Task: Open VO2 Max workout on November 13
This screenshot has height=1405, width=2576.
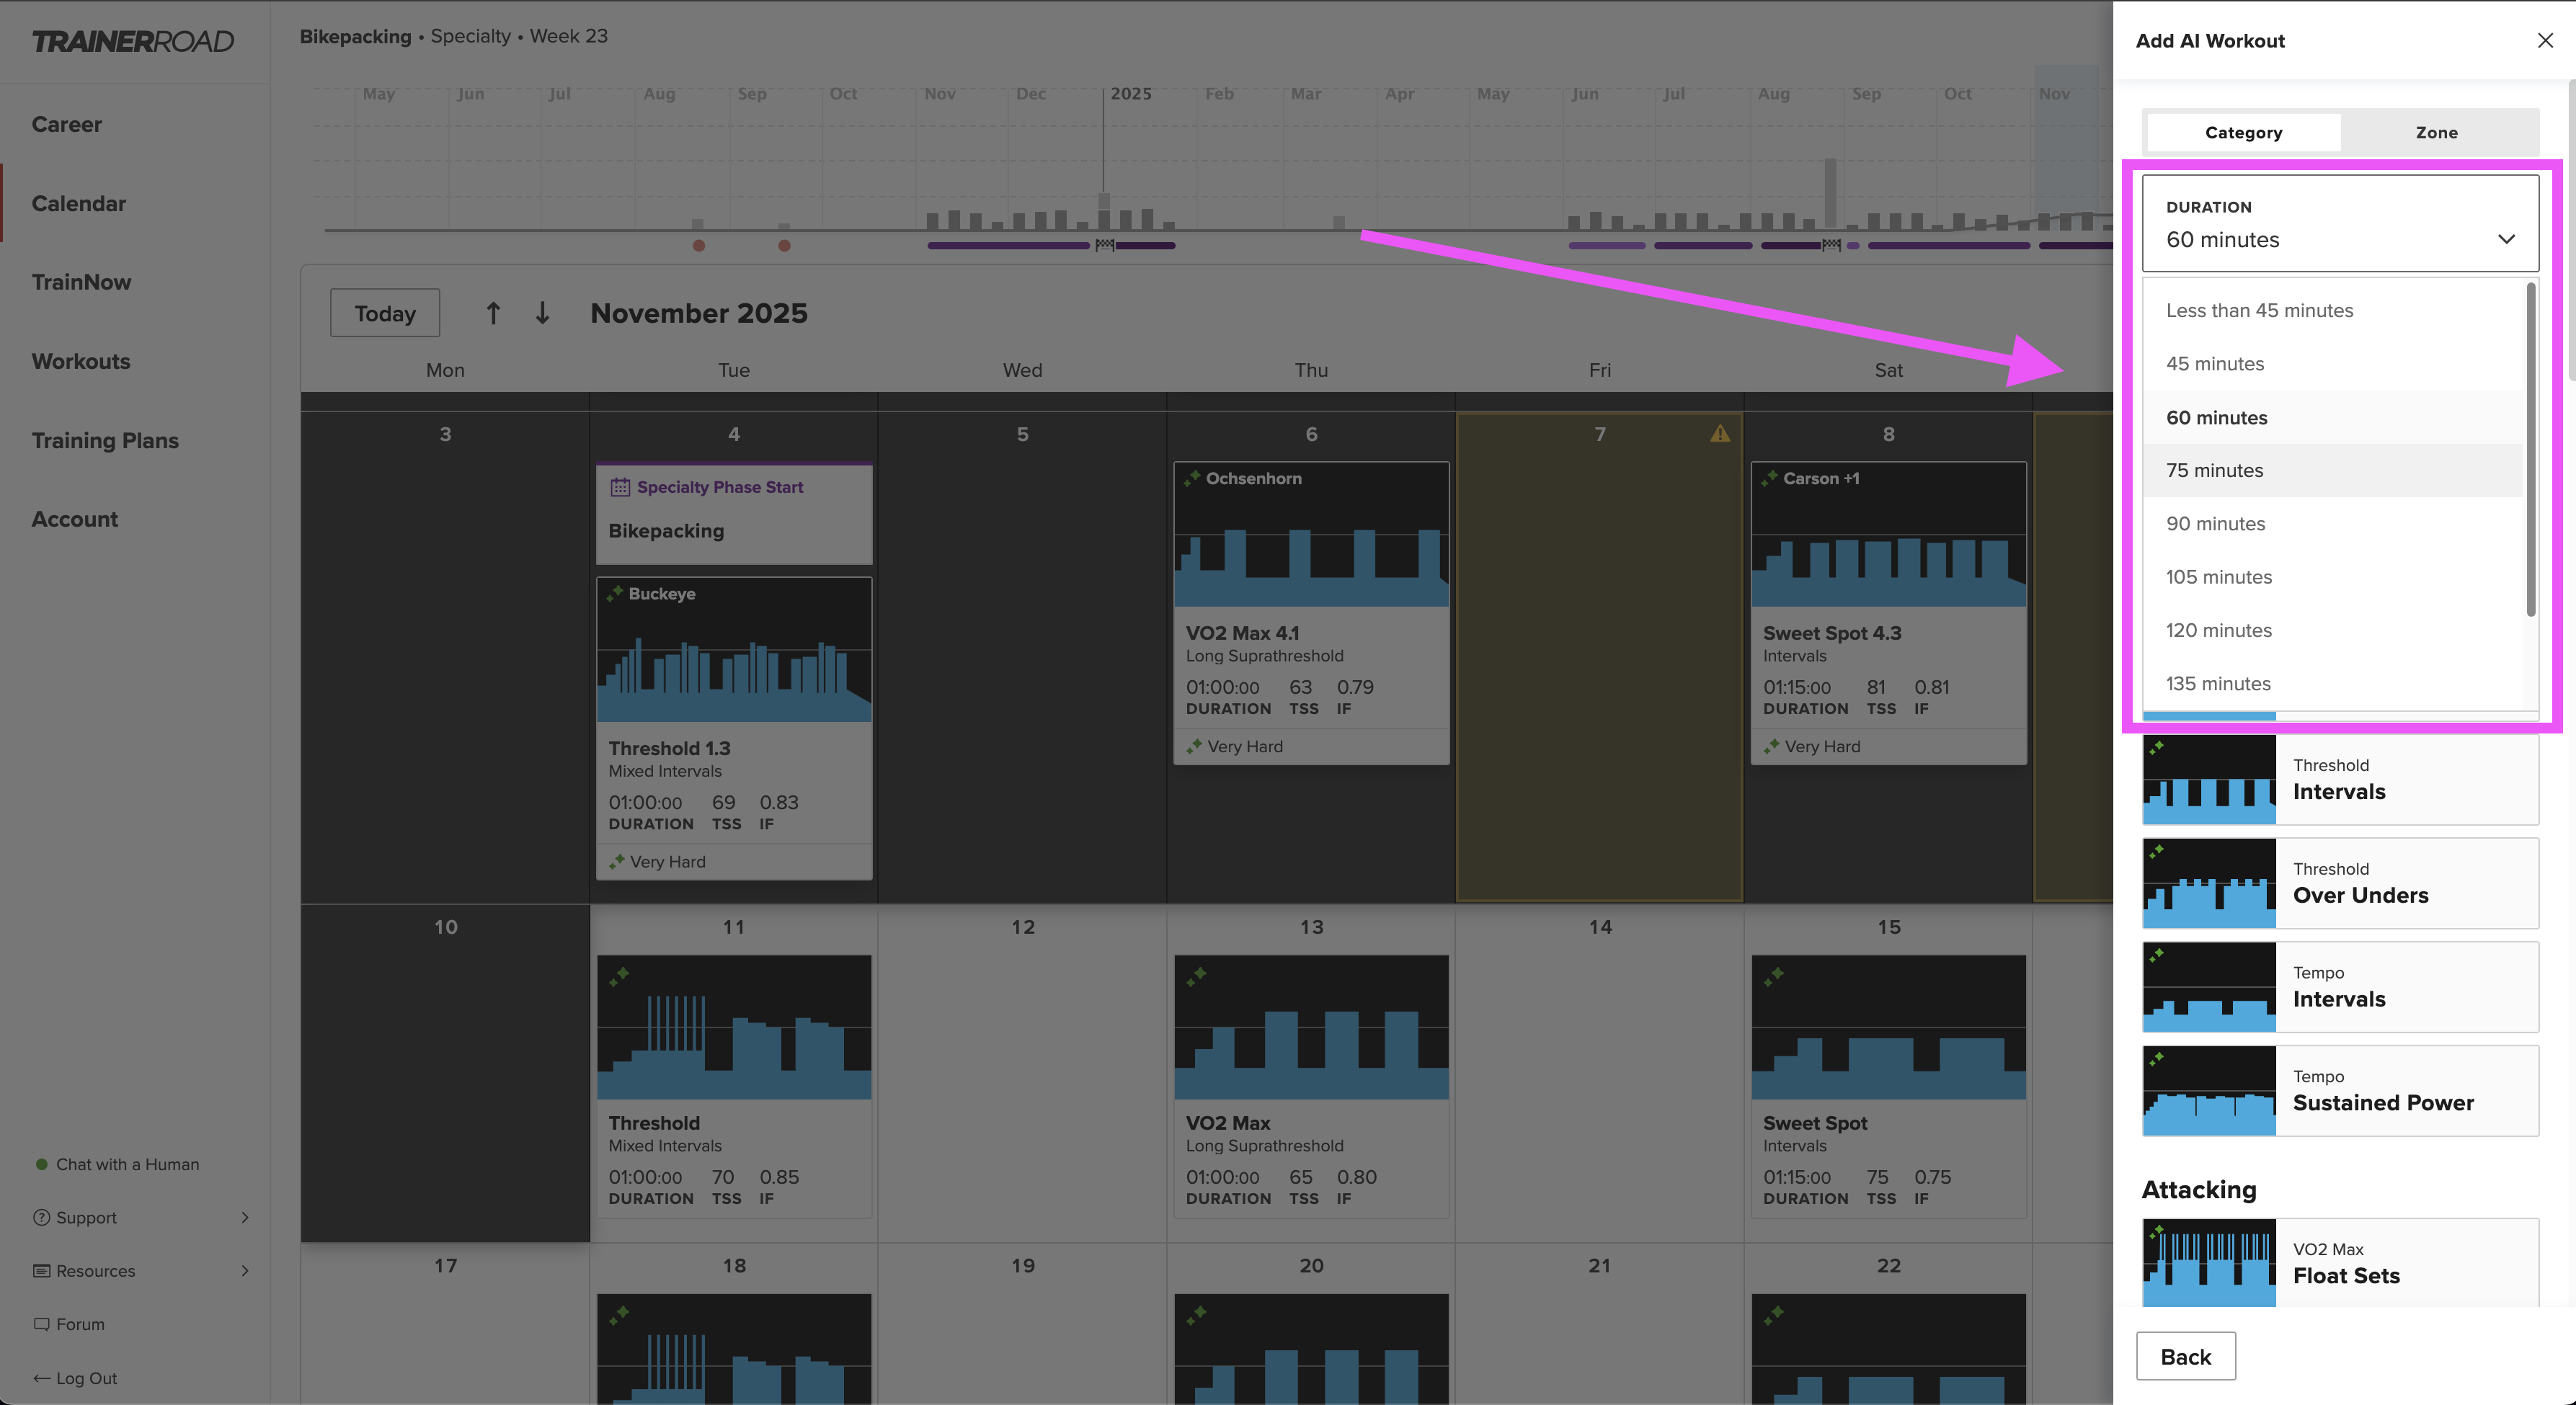Action: click(1311, 1086)
